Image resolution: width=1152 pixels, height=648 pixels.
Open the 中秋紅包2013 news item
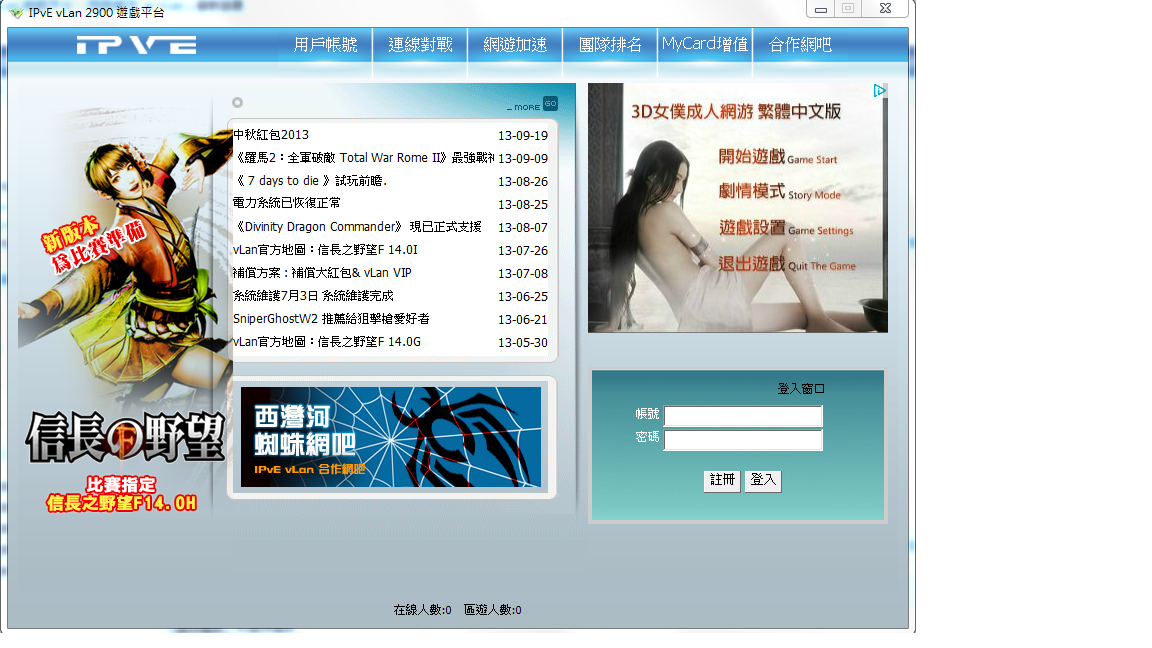click(271, 134)
